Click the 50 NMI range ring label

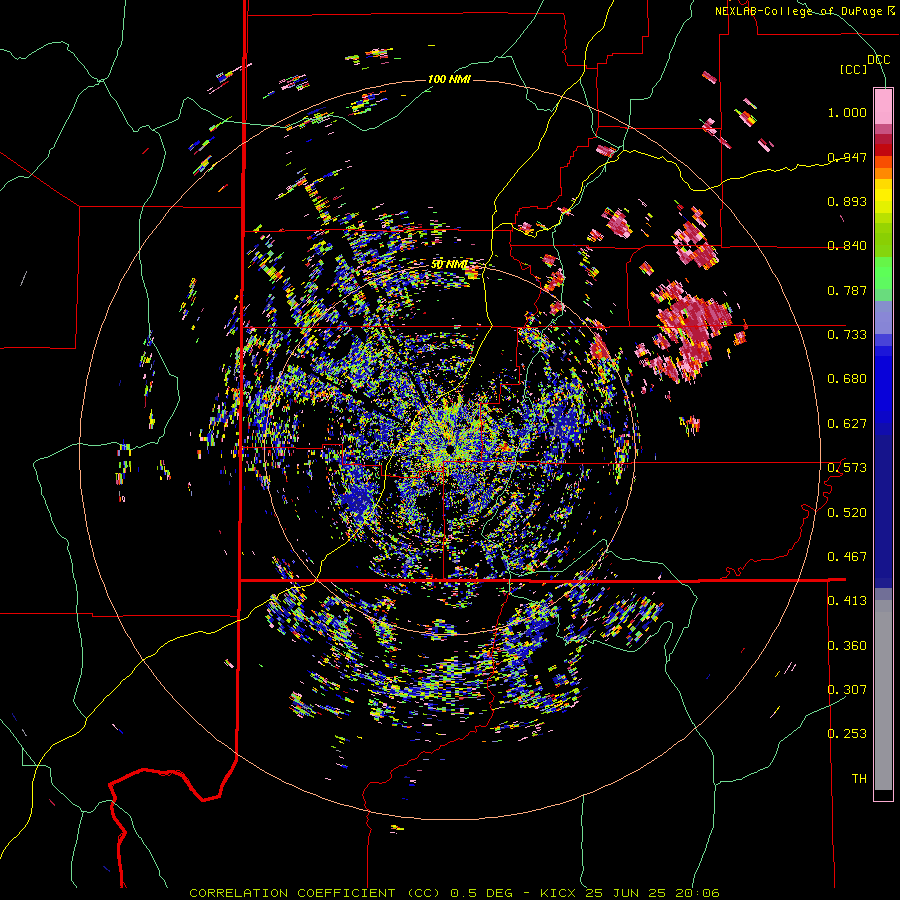[x=449, y=265]
